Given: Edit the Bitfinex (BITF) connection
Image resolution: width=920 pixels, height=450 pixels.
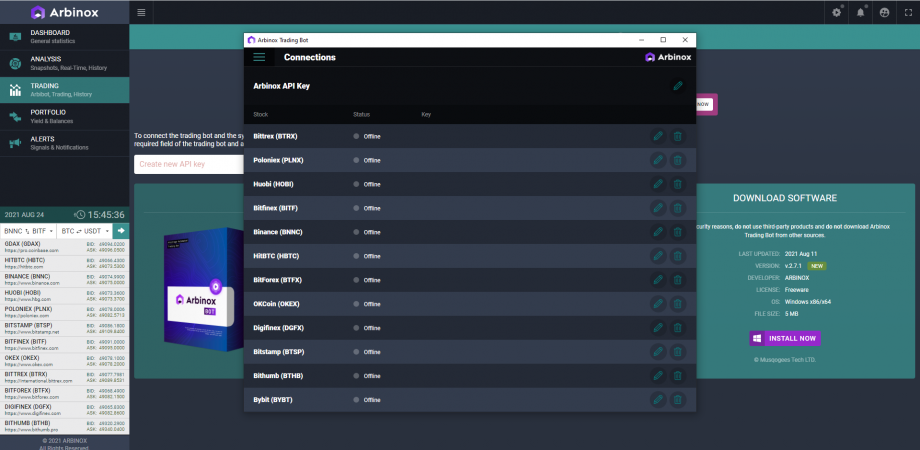Looking at the screenshot, I should (658, 208).
